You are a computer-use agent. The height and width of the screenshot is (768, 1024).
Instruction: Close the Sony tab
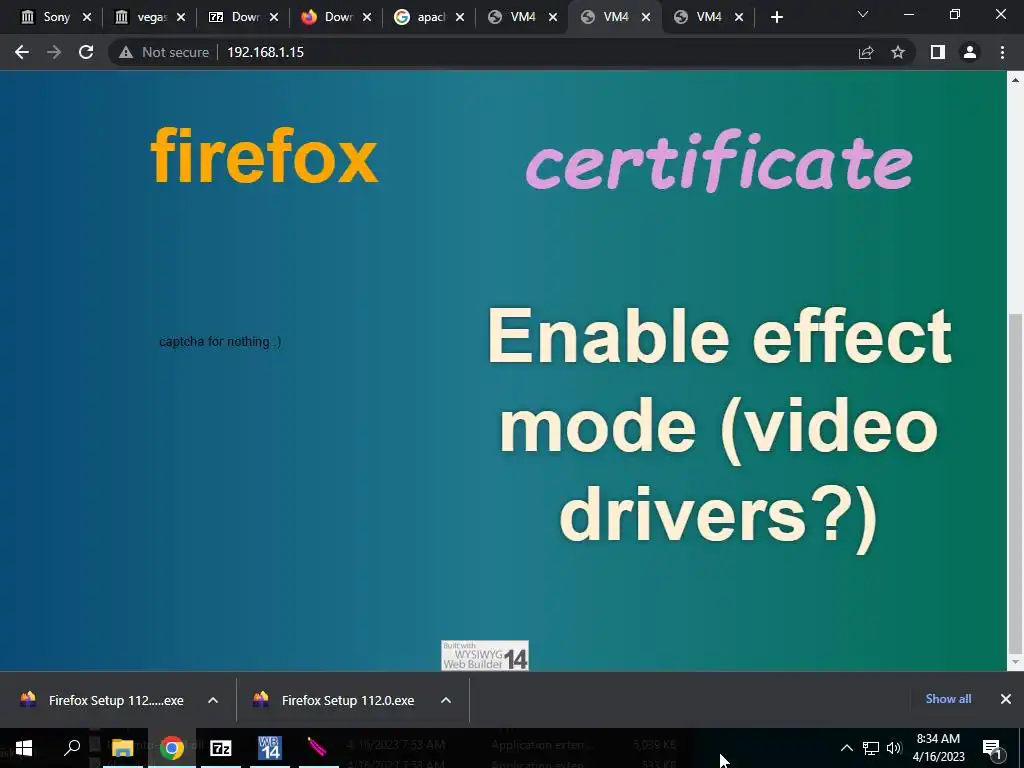[87, 17]
